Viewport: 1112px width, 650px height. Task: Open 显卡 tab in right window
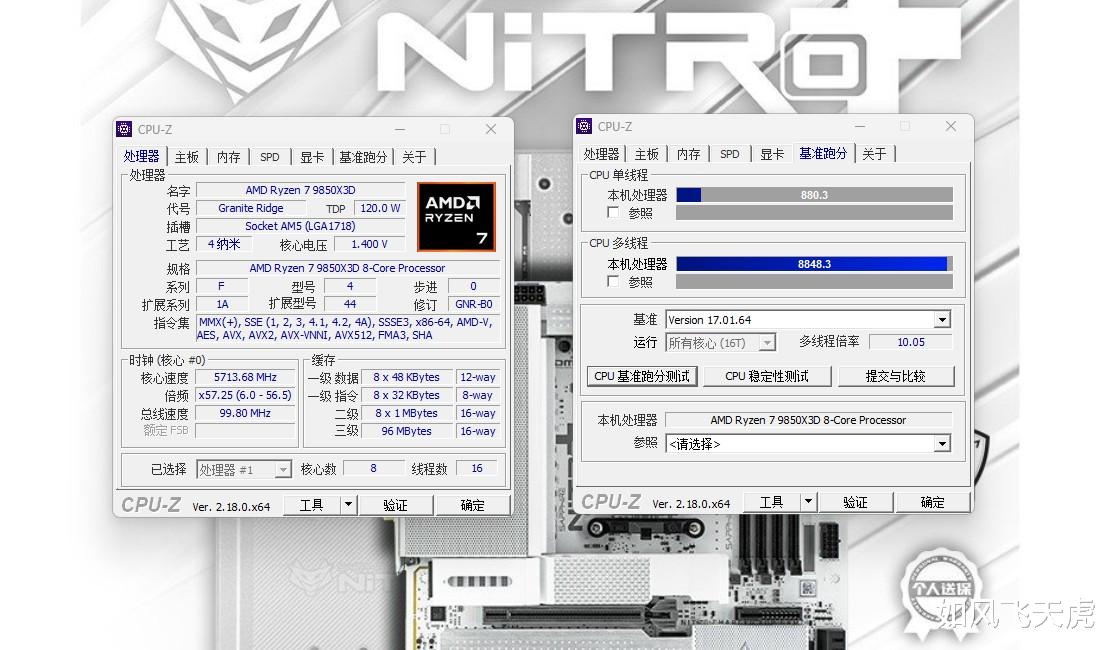pos(772,154)
